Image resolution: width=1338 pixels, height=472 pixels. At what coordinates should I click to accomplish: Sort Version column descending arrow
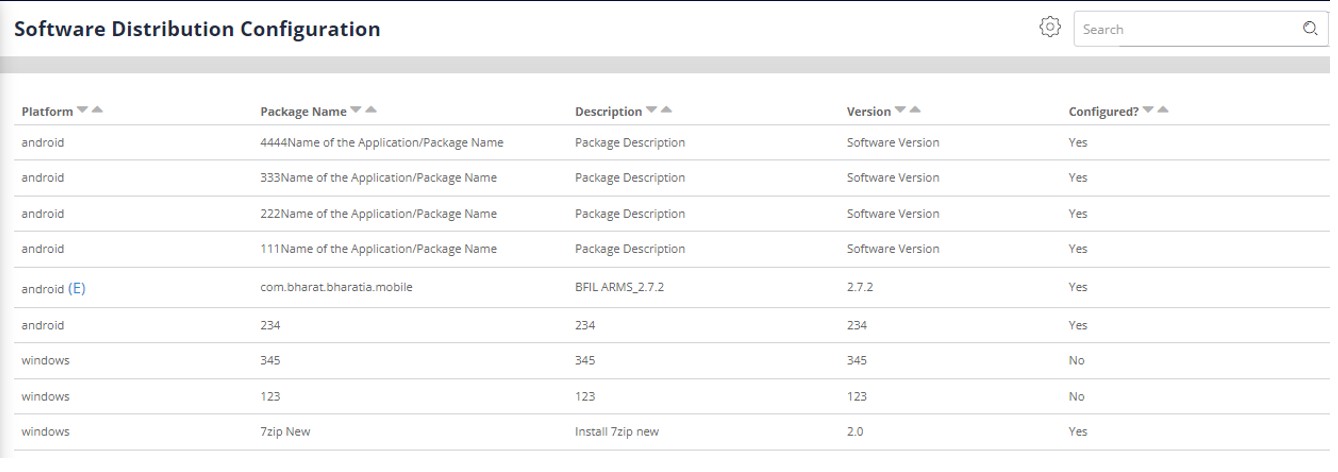[x=900, y=110]
